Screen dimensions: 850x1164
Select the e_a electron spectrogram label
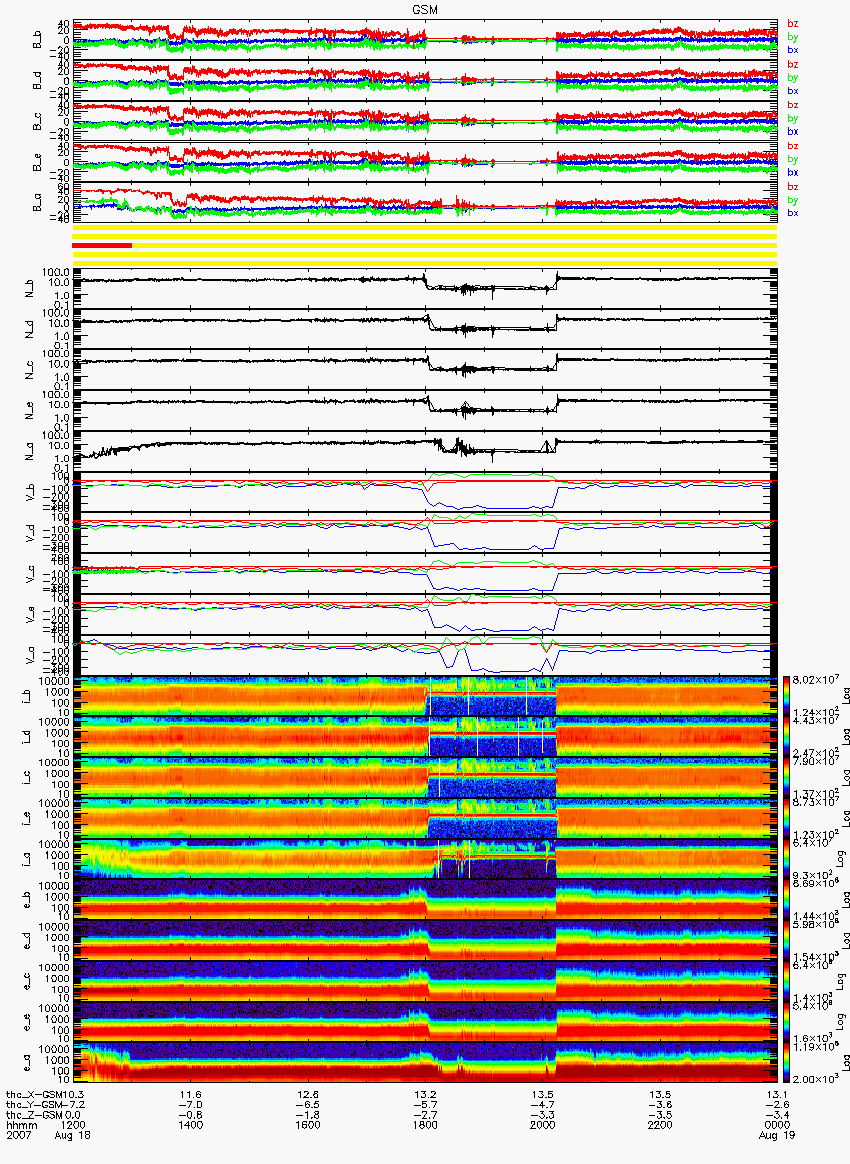27,1063
